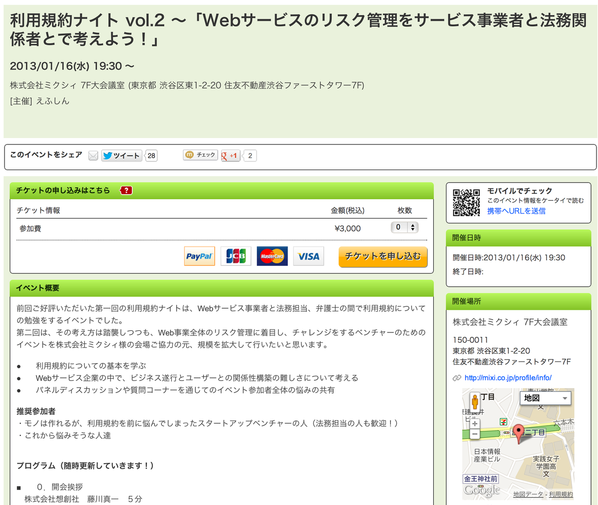Click the 地図データ link under the map
The height and width of the screenshot is (505, 598).
click(528, 494)
